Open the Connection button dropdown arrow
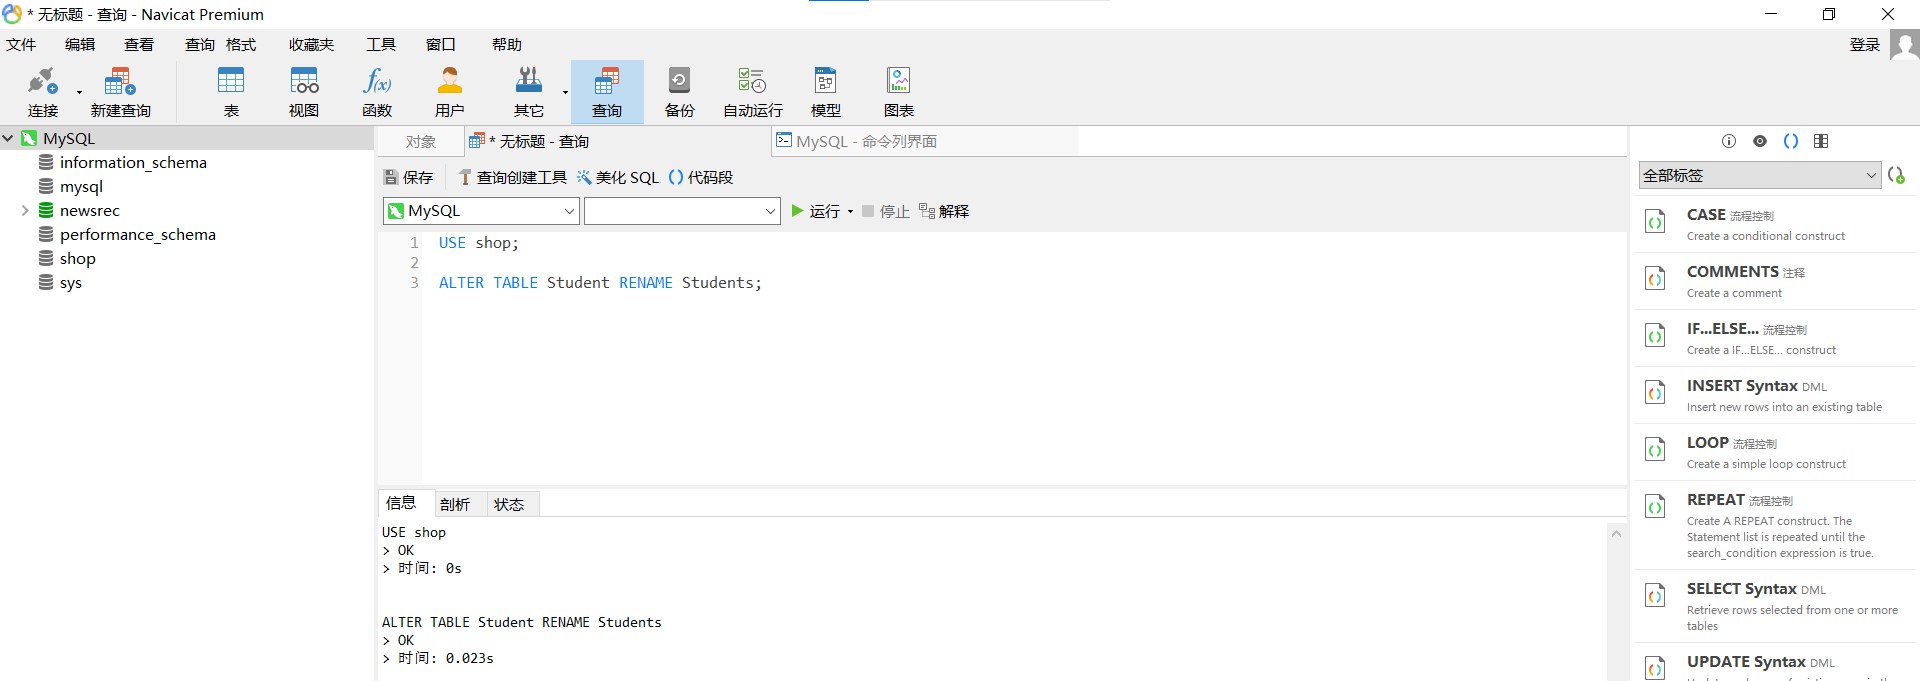Screen dimensions: 1920x681 pyautogui.click(x=79, y=92)
